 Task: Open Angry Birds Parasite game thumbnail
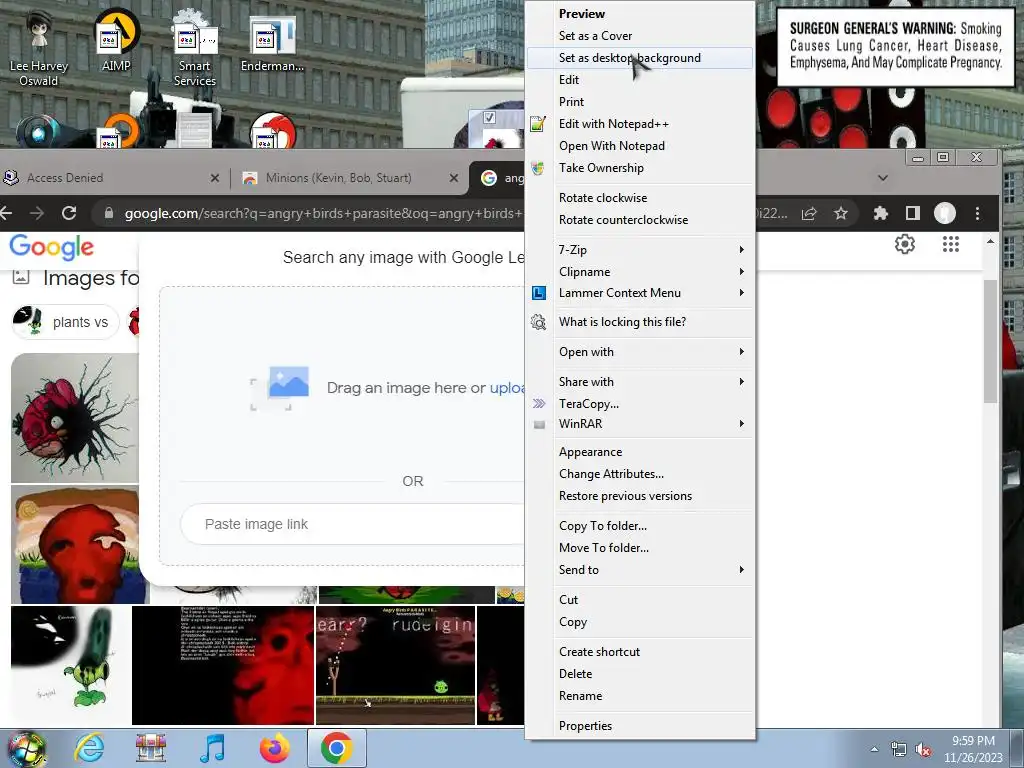pos(395,665)
